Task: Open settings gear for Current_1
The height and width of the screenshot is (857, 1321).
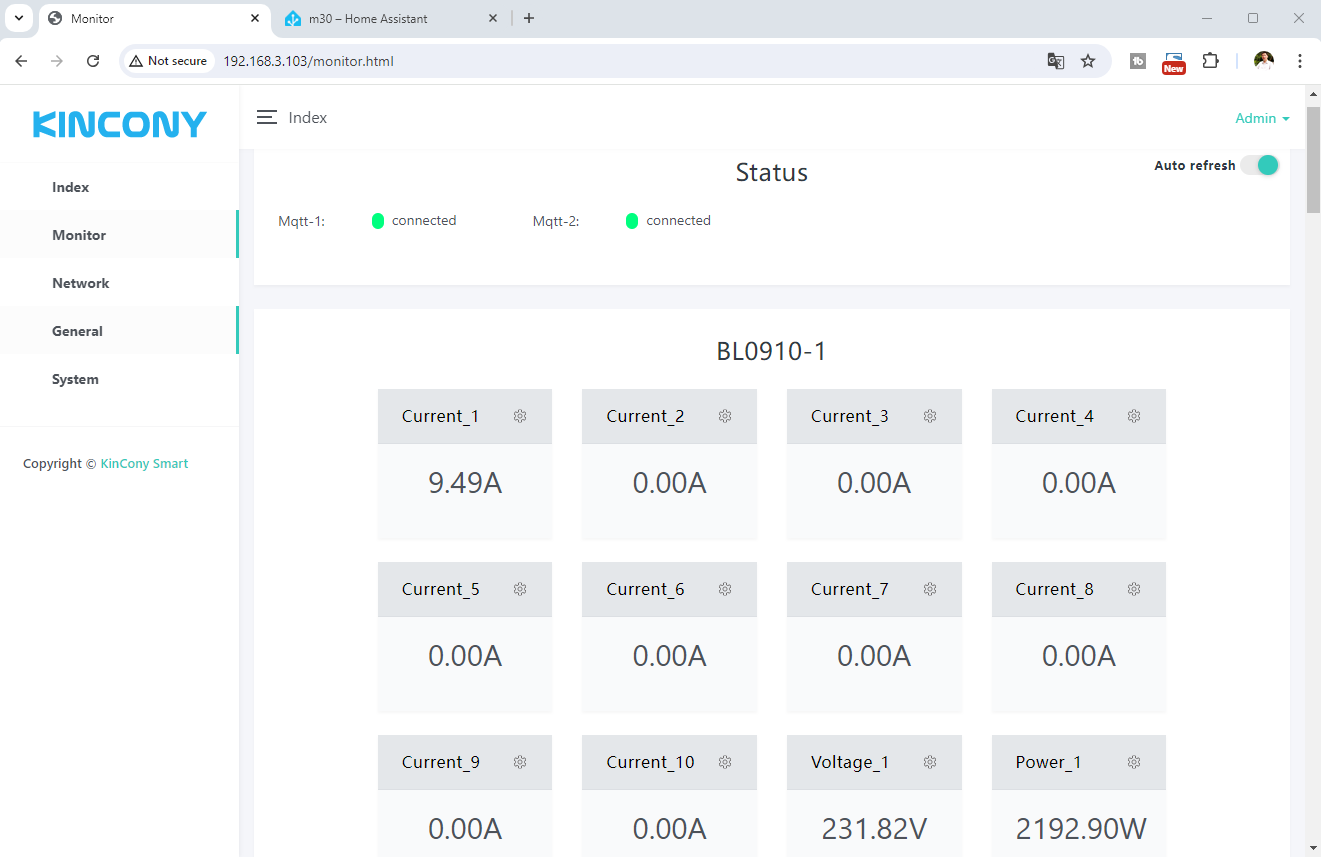Action: (520, 416)
